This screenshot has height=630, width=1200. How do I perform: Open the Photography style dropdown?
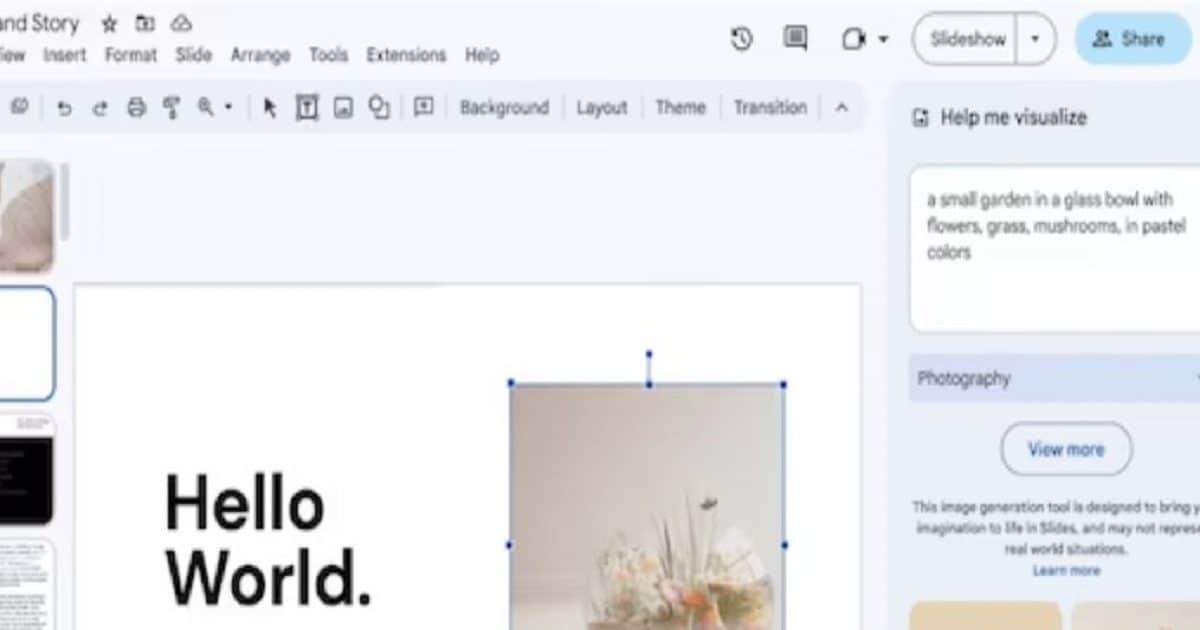1055,378
